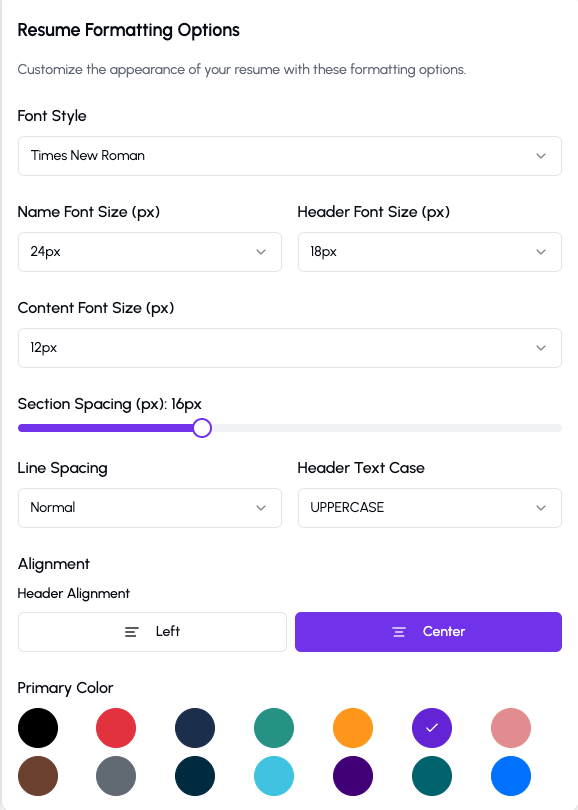Viewport: 578px width, 810px height.
Task: Select the orange primary color swatch
Action: 353,728
